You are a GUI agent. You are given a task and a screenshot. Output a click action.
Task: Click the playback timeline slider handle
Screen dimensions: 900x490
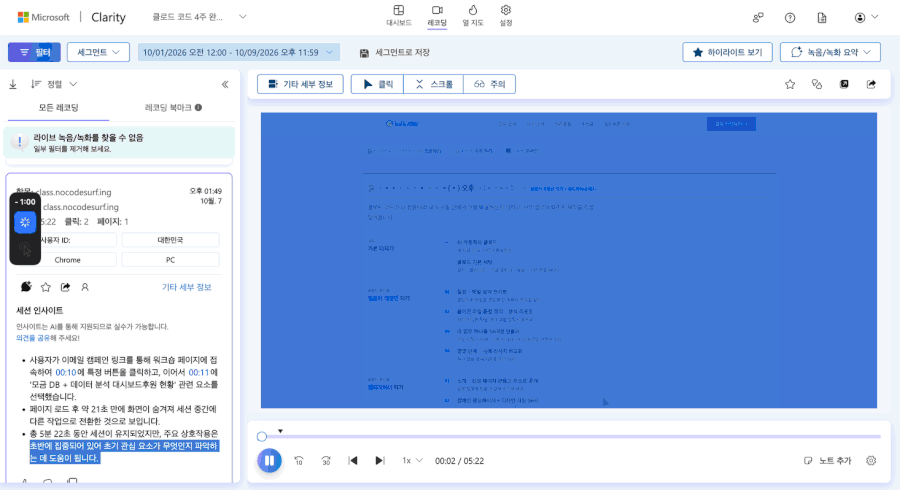(x=262, y=437)
